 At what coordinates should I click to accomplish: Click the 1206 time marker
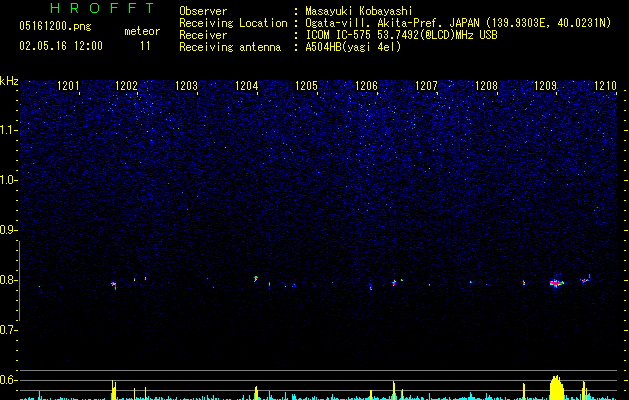pyautogui.click(x=366, y=86)
